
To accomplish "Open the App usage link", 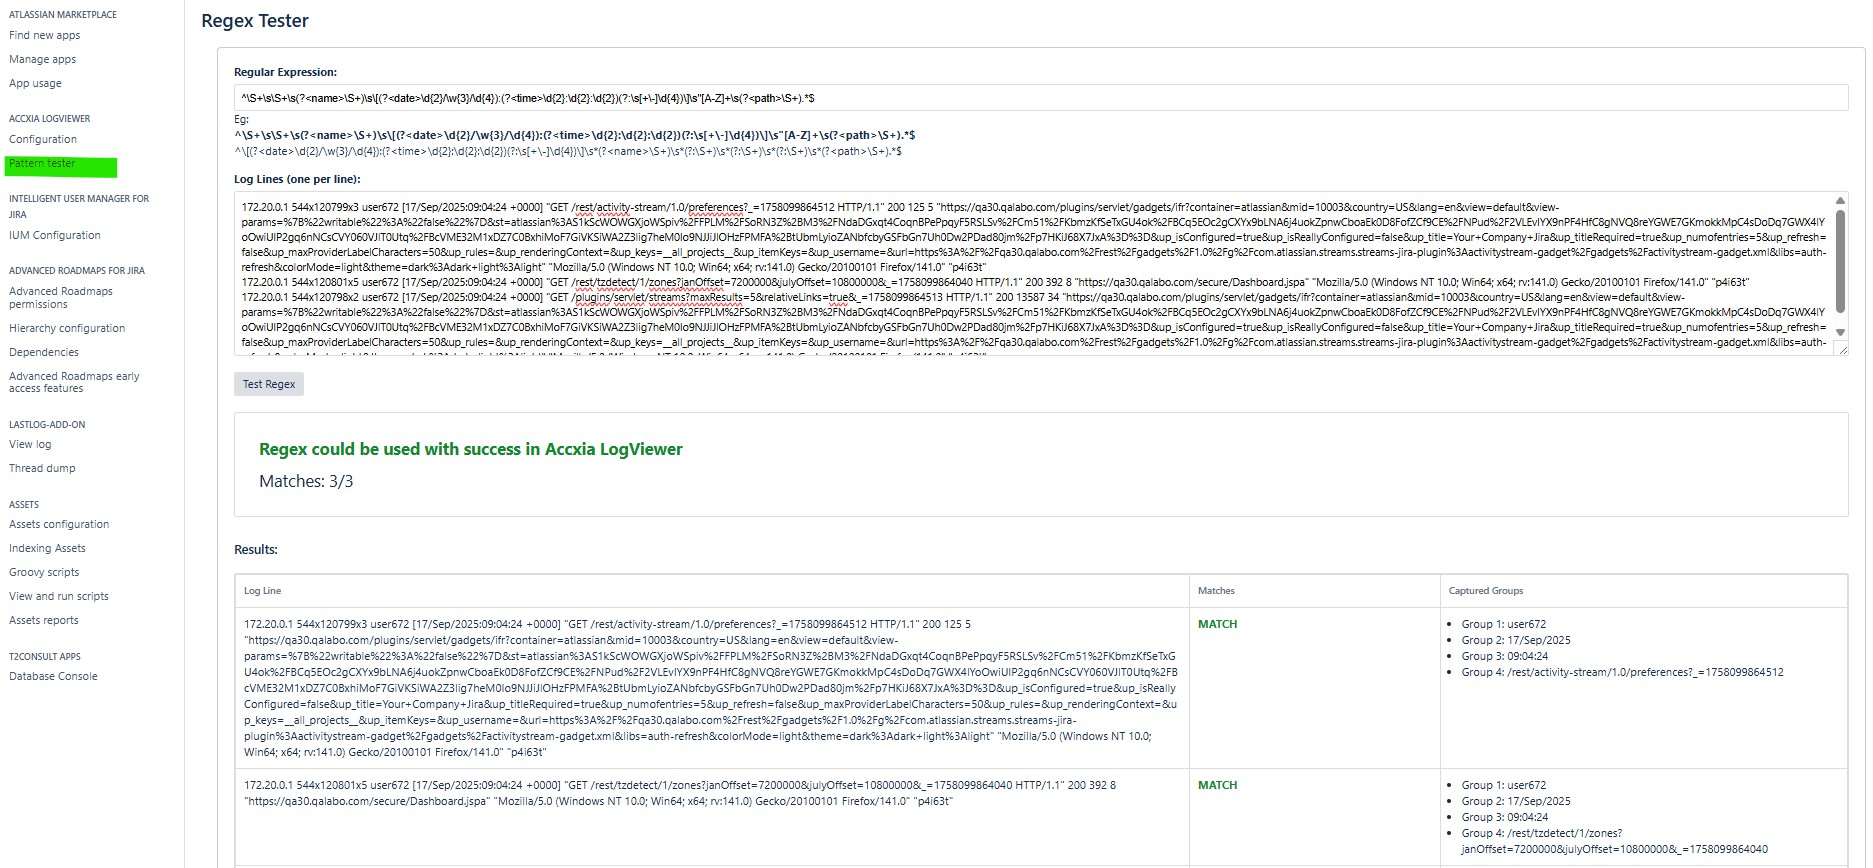I will pos(35,83).
